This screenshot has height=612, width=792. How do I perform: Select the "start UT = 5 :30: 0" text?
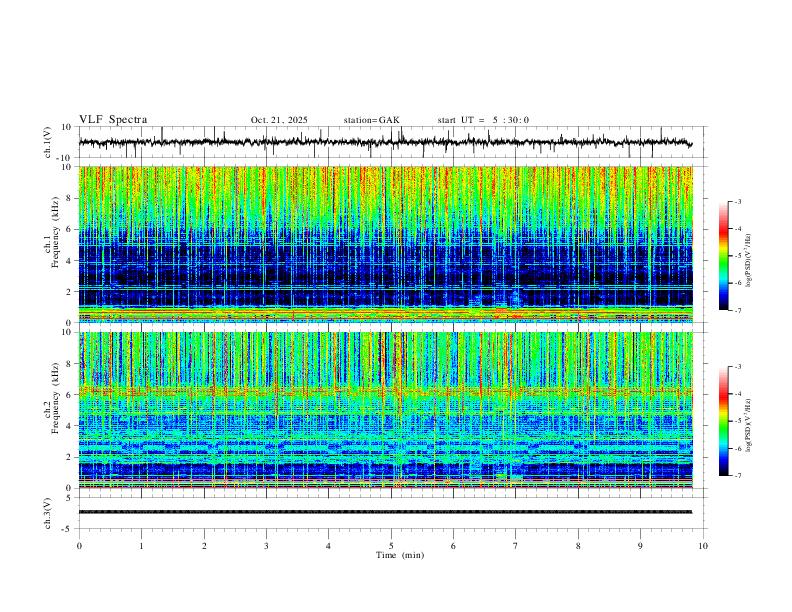(x=483, y=120)
